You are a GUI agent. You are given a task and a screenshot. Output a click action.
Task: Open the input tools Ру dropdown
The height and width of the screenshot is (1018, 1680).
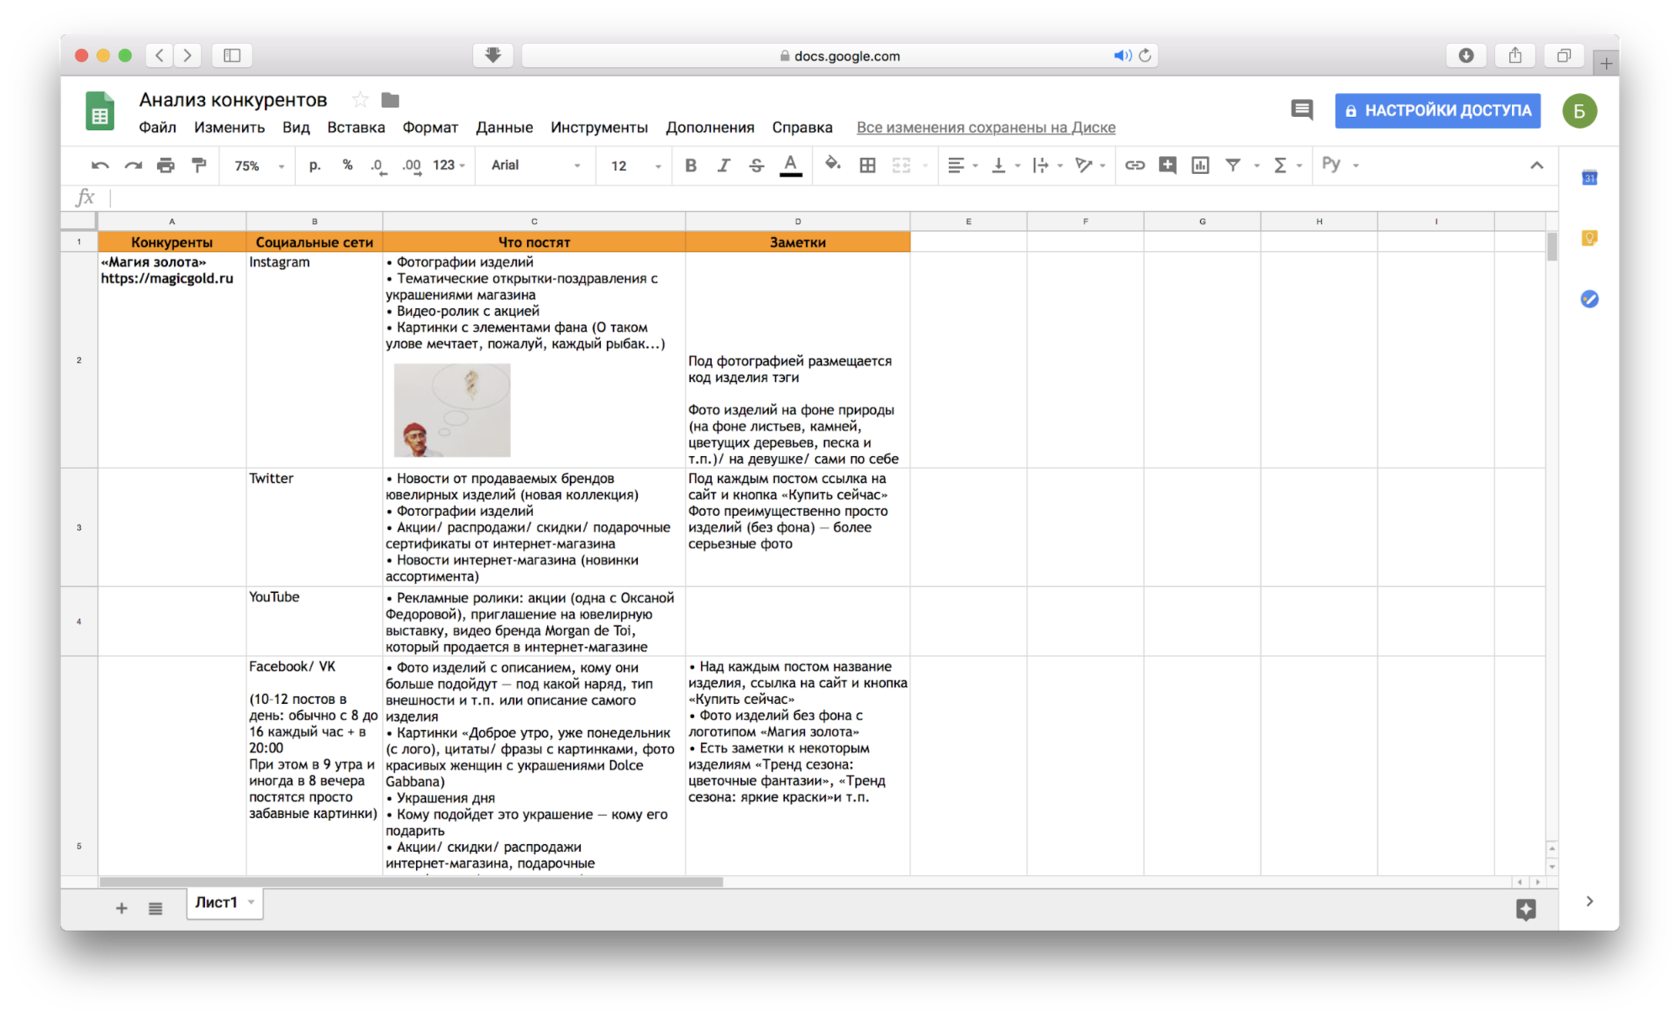click(x=1340, y=165)
